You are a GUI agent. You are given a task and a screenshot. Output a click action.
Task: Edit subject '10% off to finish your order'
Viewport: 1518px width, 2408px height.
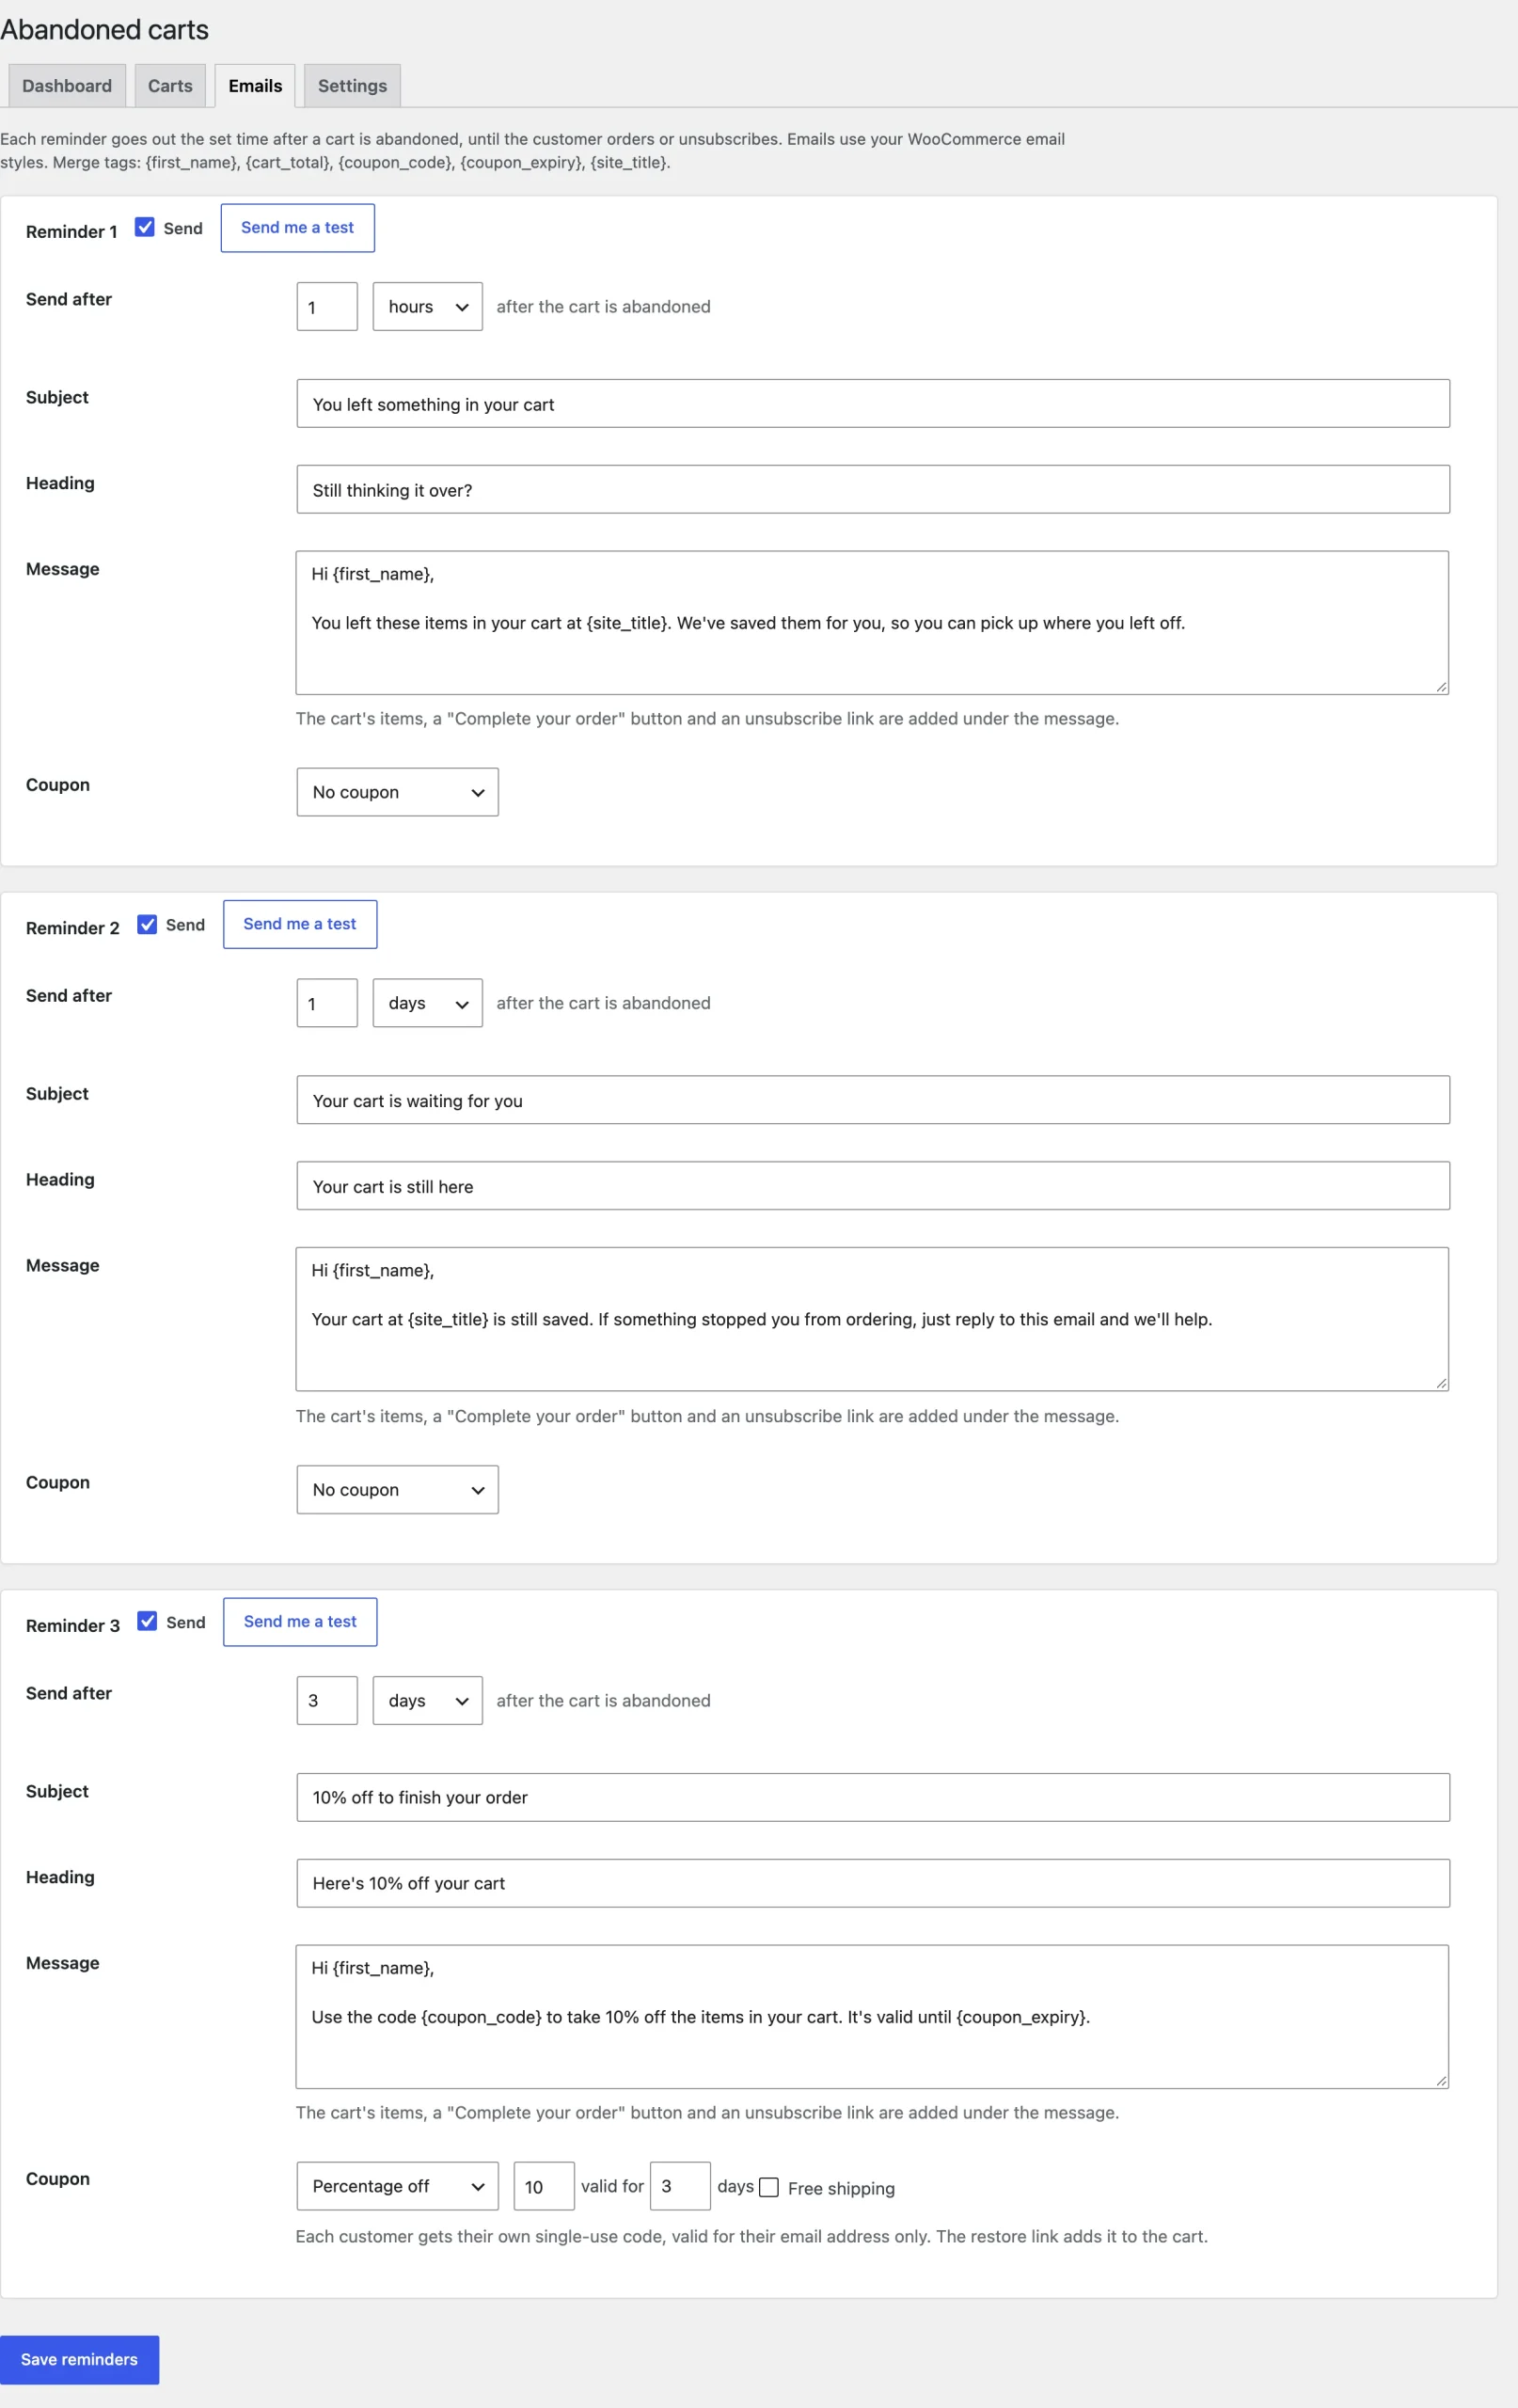(873, 1798)
